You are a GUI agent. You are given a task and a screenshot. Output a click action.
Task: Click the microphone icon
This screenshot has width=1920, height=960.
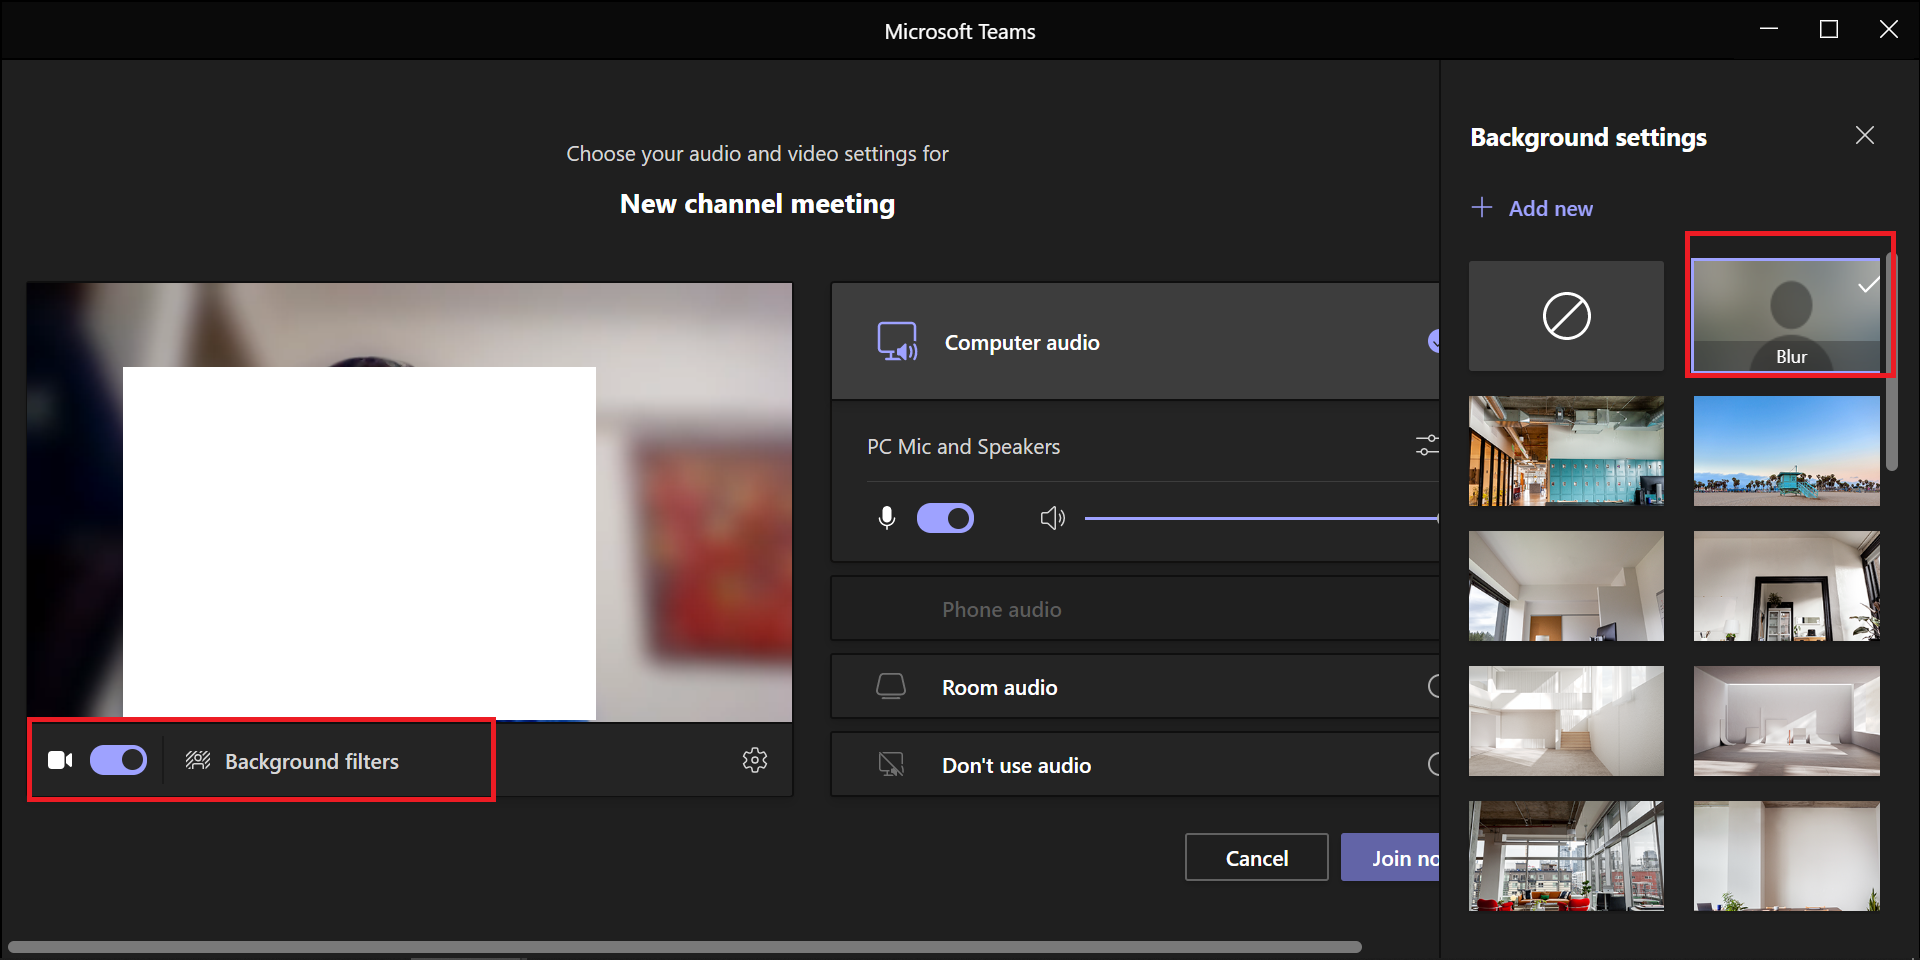click(x=886, y=518)
